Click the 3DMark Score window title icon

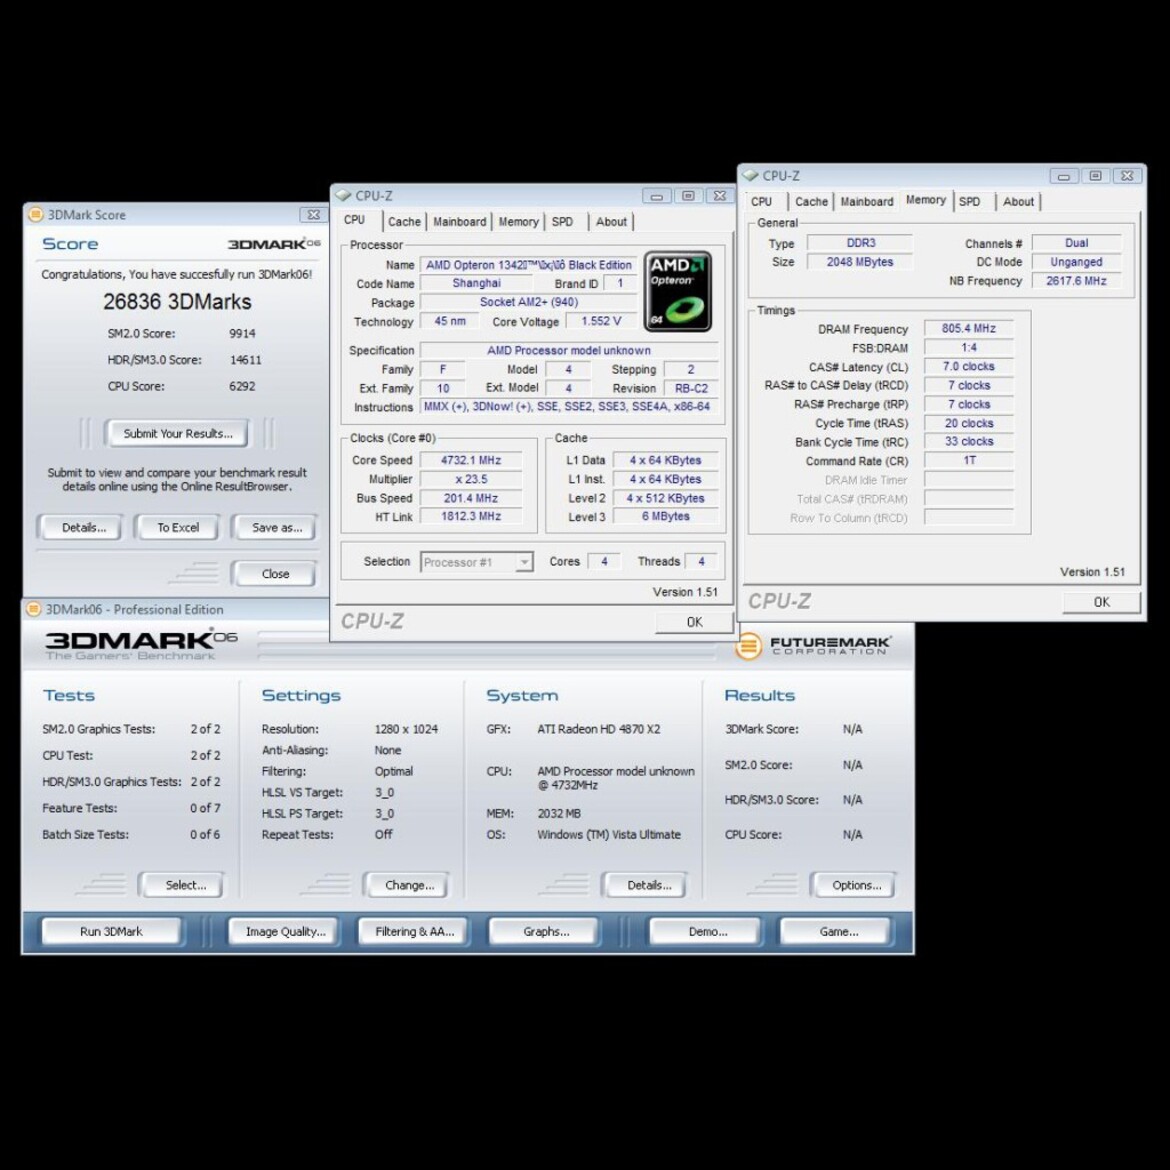36,215
